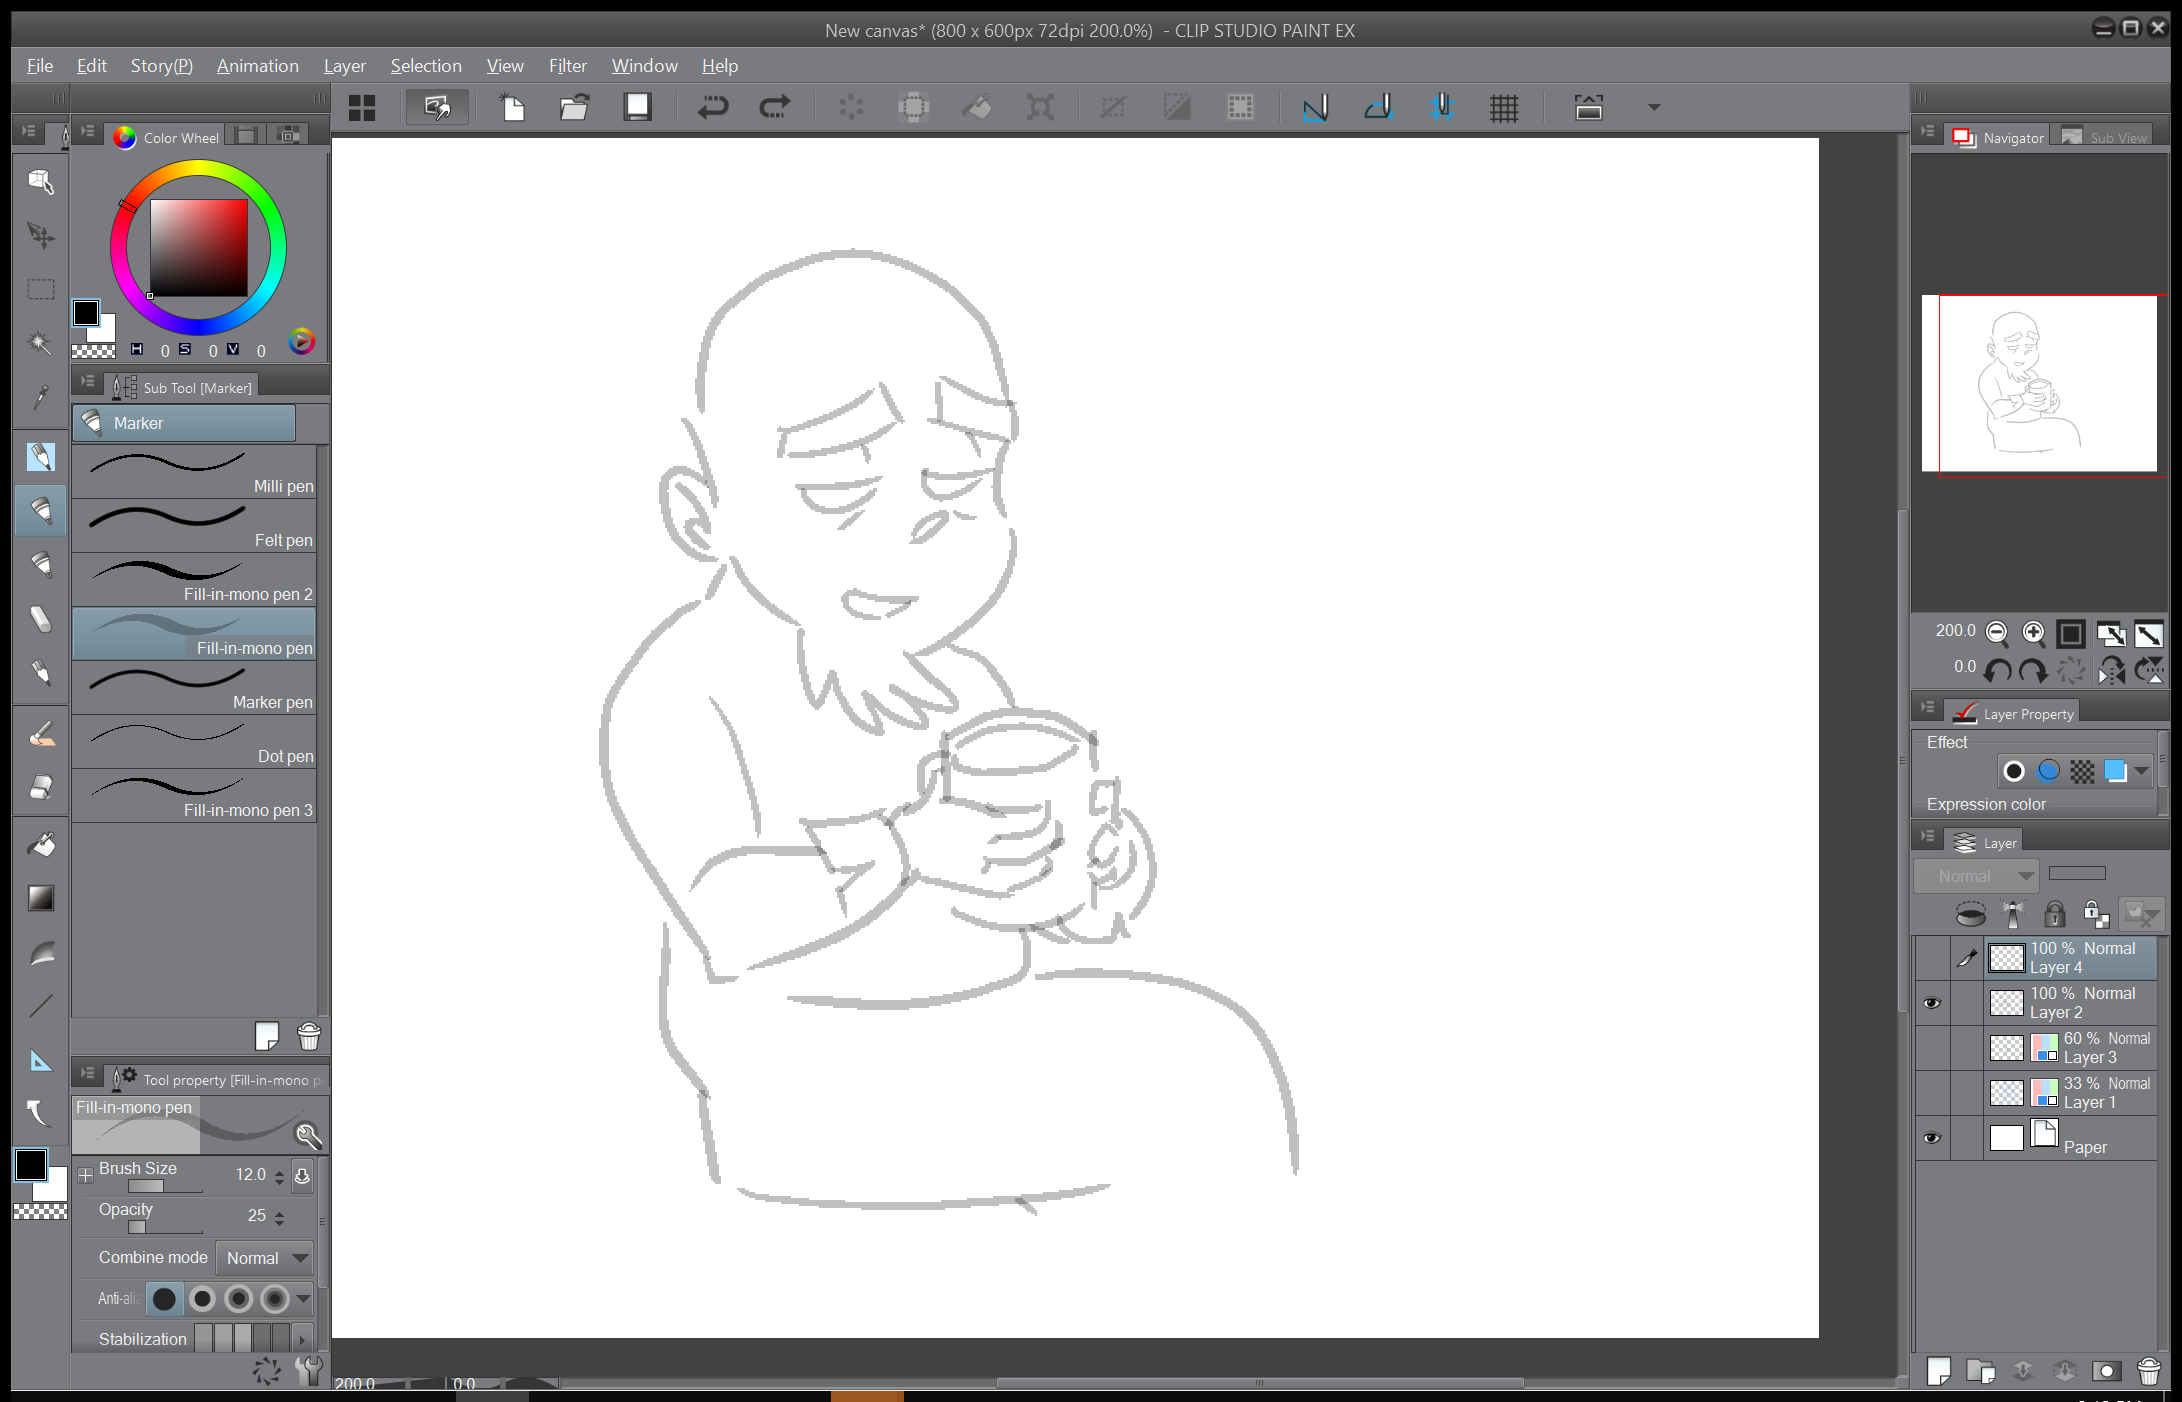The height and width of the screenshot is (1402, 2182).
Task: Open the layer blending mode dropdown
Action: click(x=1976, y=876)
